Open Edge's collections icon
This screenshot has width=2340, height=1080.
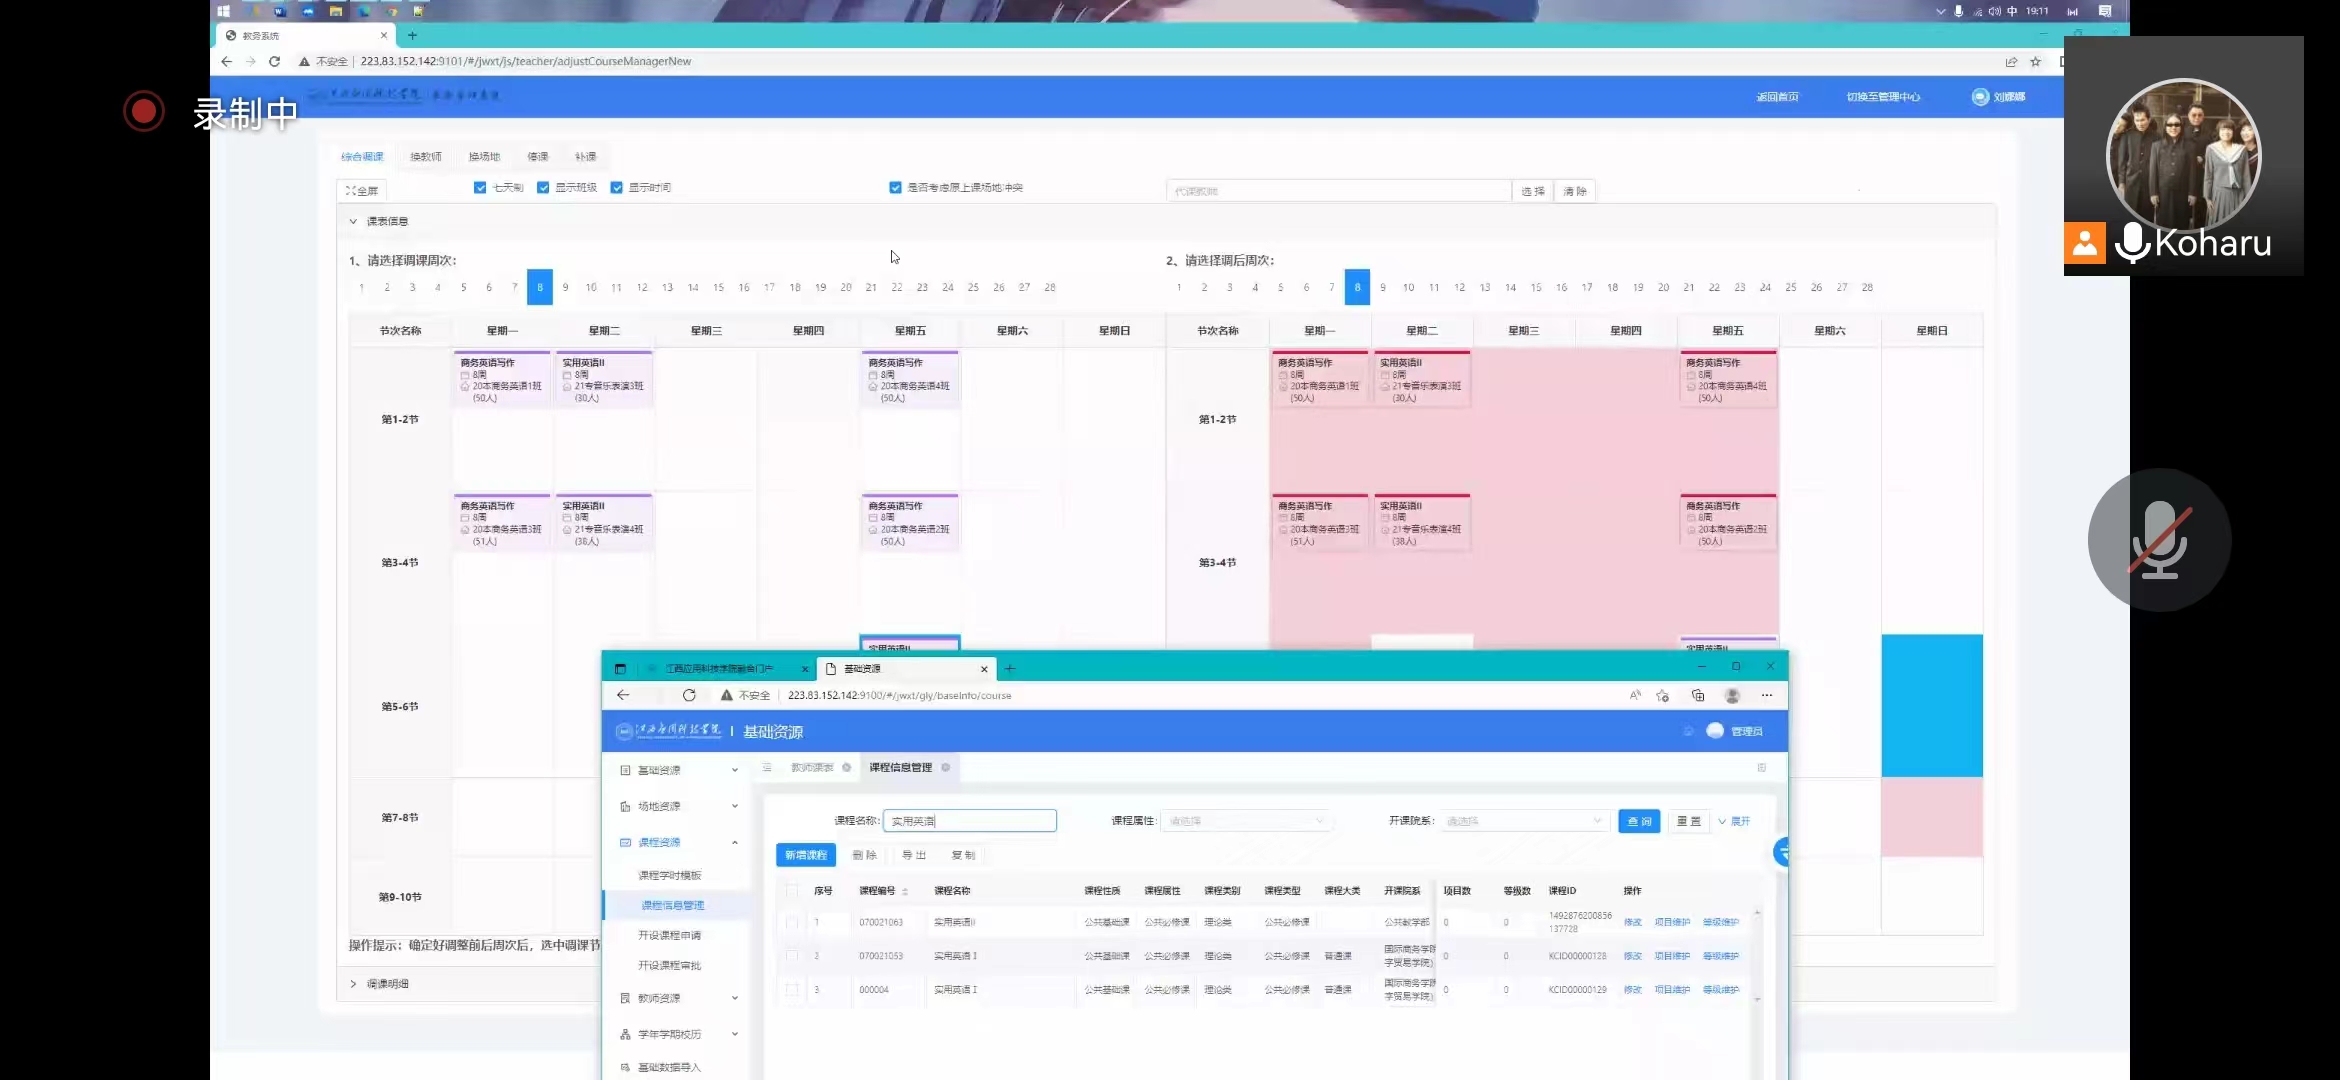[1697, 695]
